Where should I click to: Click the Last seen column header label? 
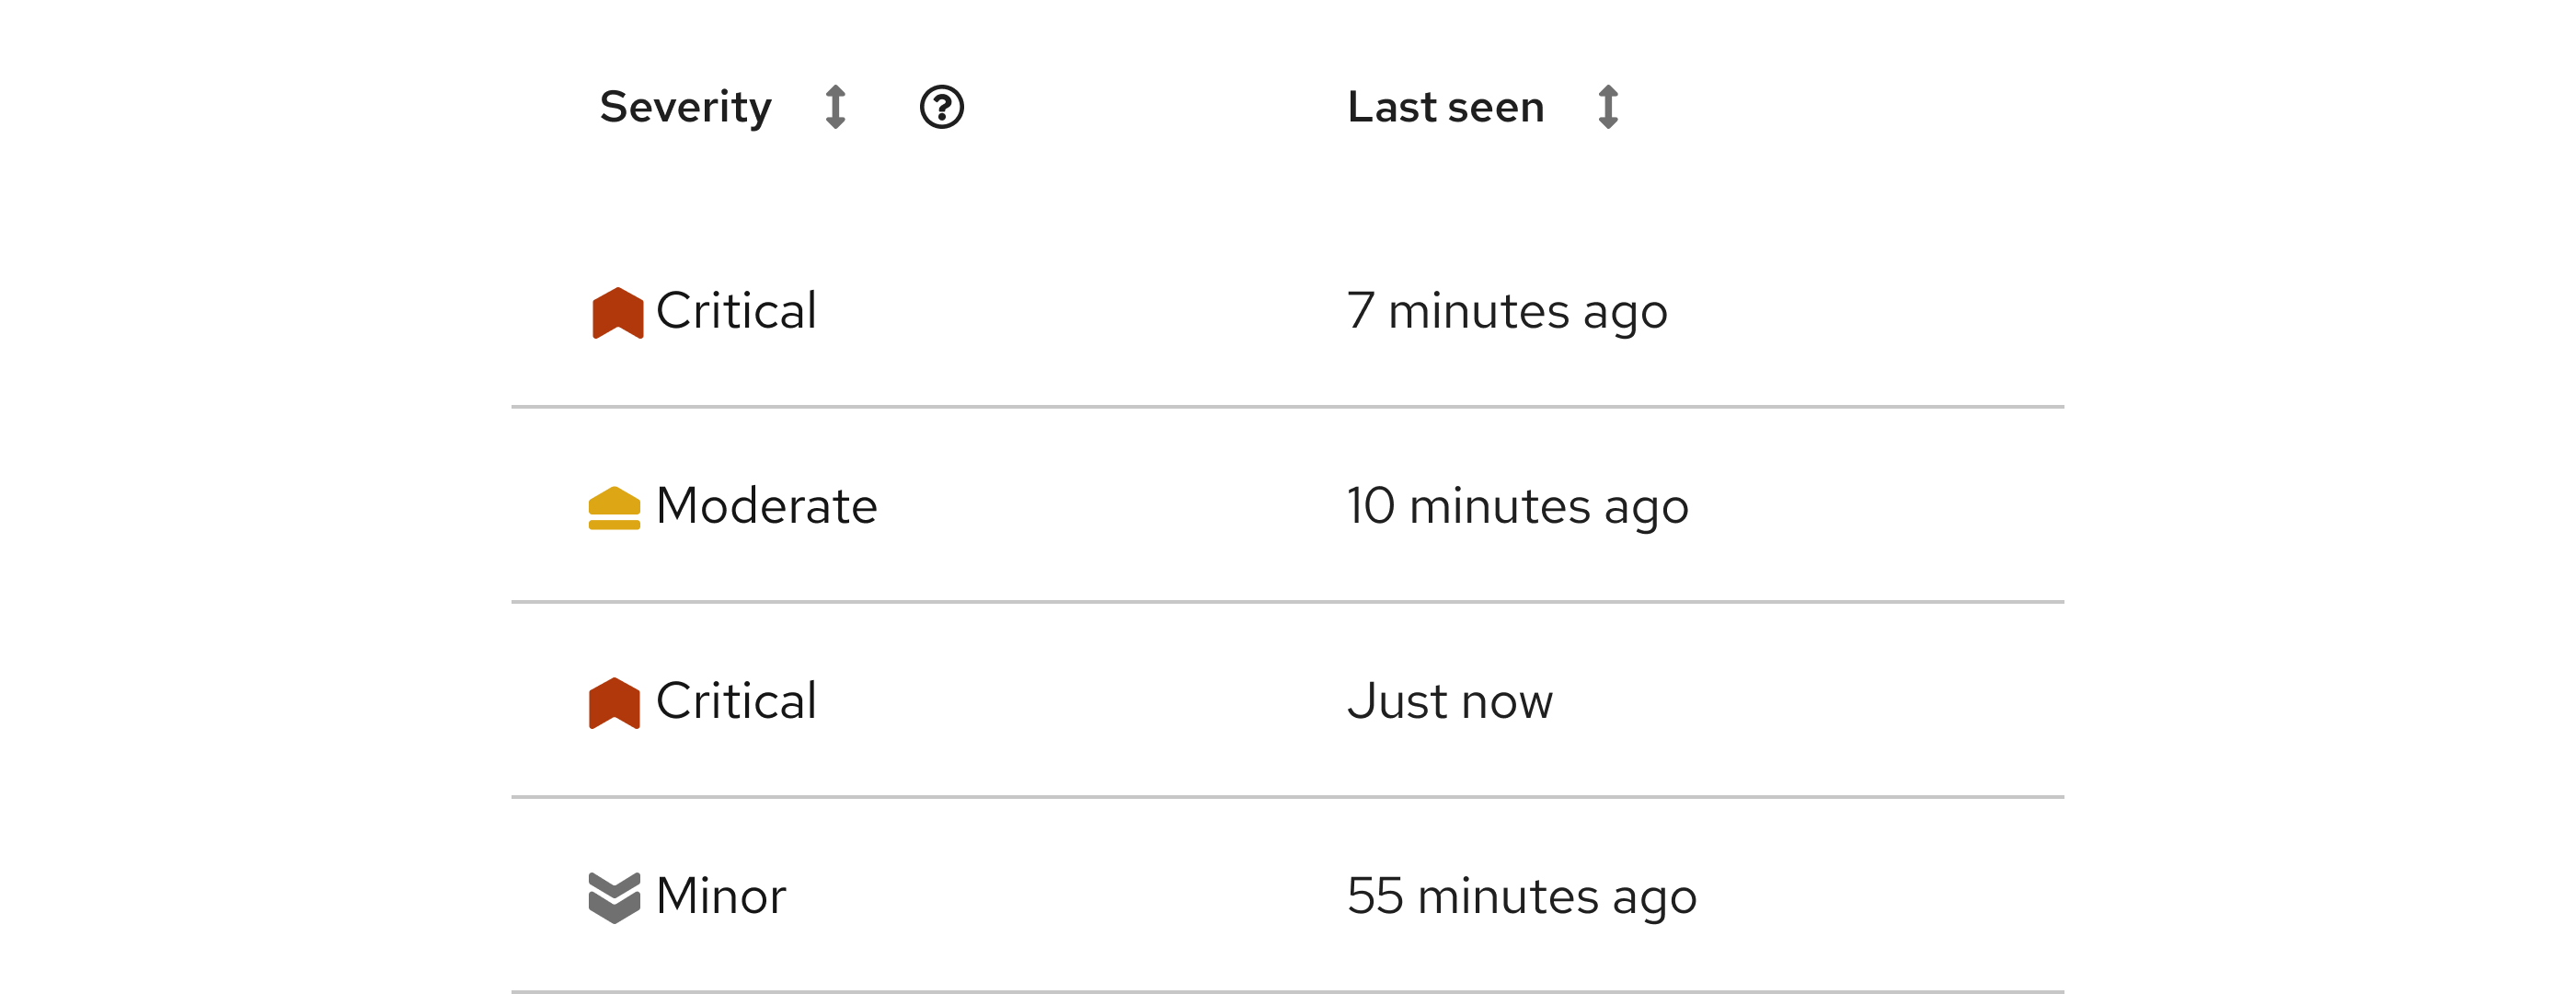pyautogui.click(x=1445, y=107)
